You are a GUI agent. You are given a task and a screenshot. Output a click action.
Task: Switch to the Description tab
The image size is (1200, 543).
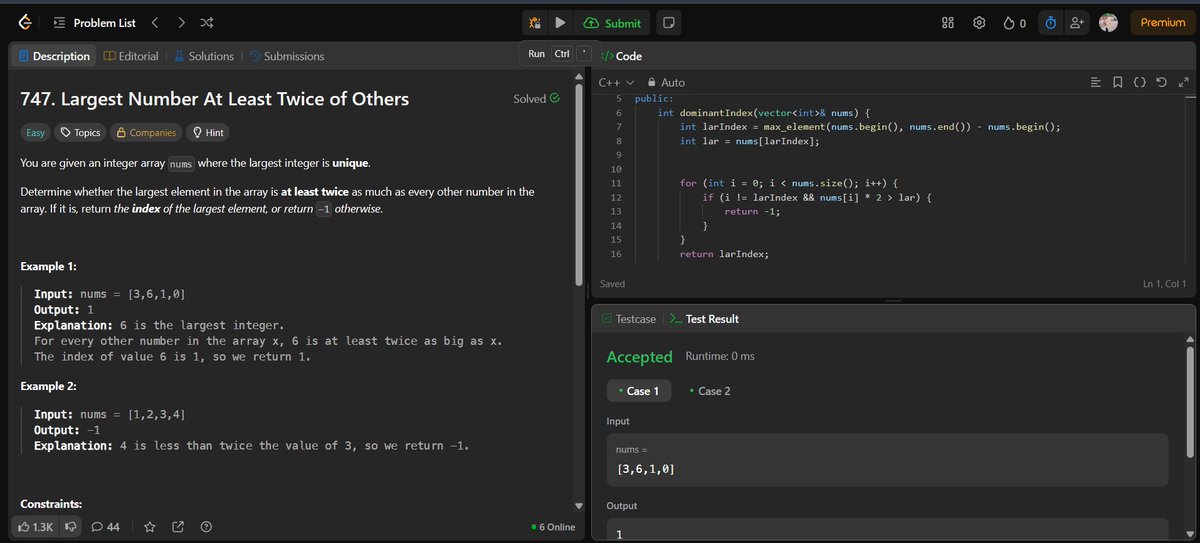pos(54,56)
